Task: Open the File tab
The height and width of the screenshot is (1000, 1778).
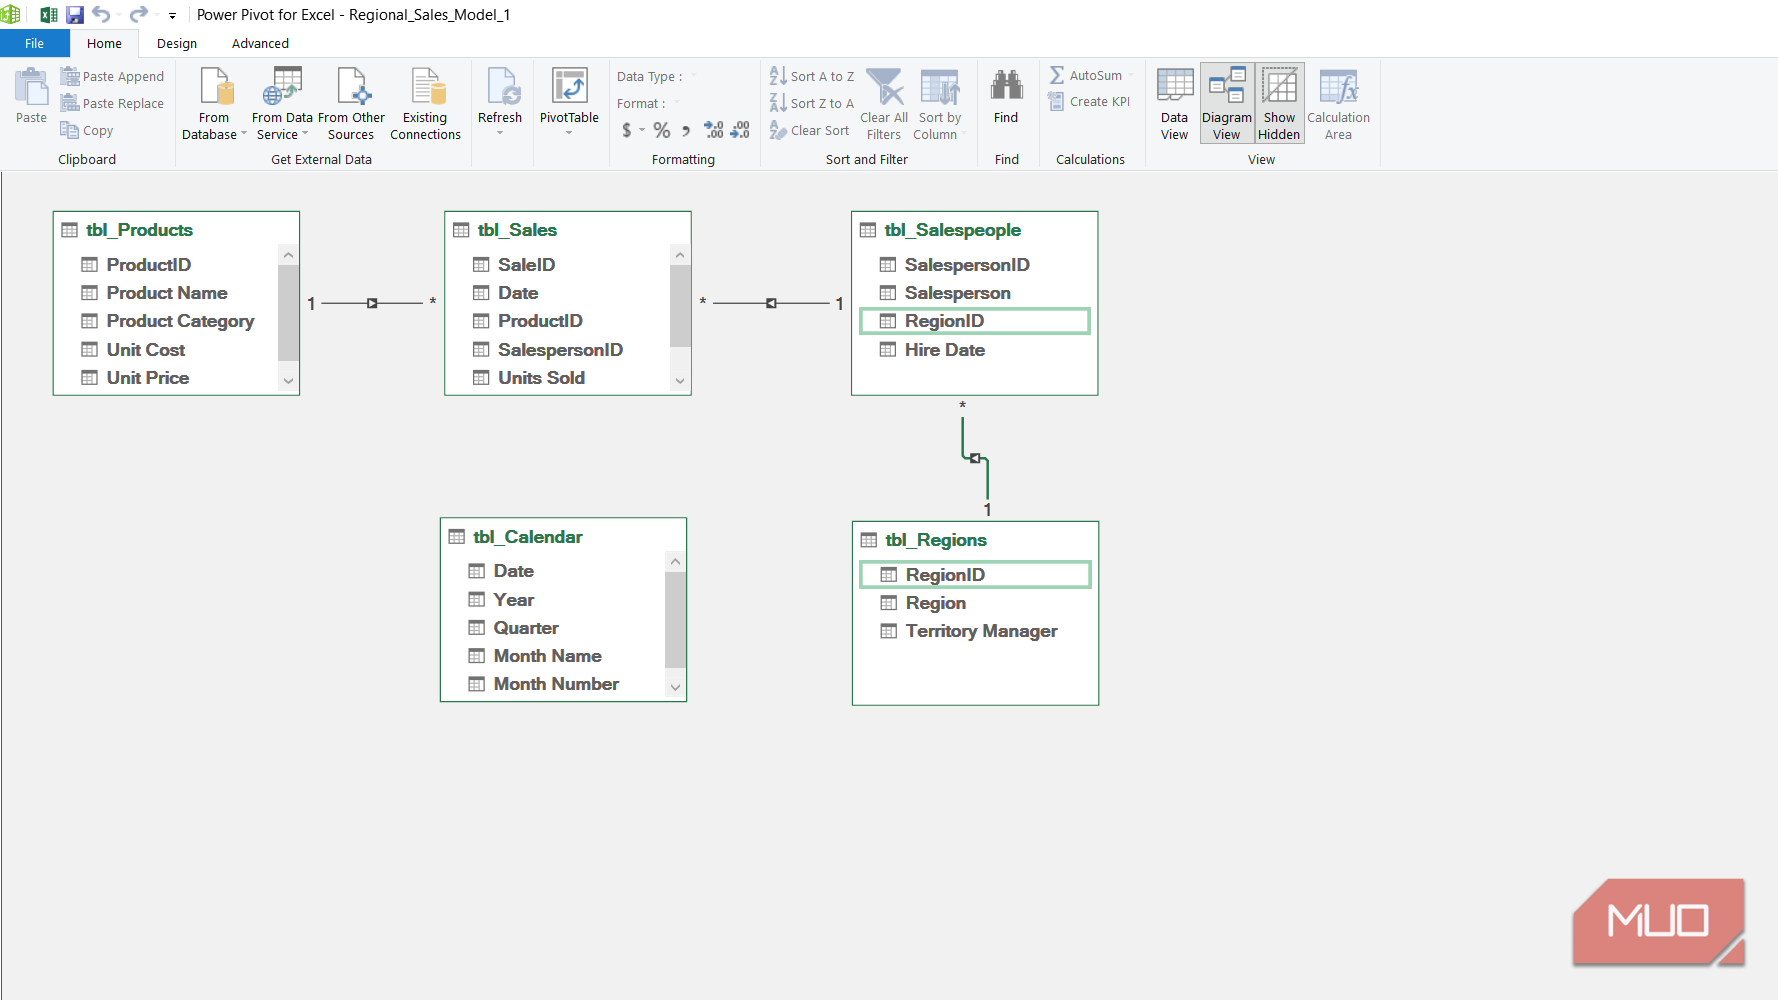Action: click(34, 43)
